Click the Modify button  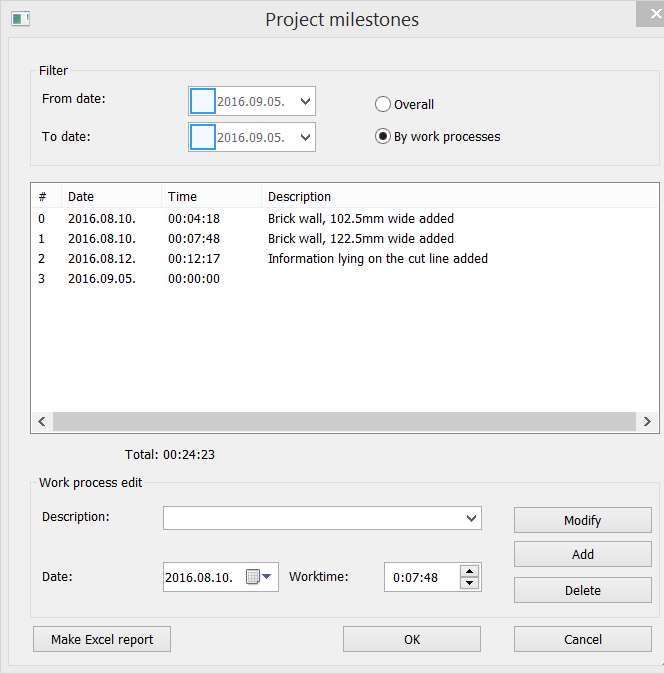582,520
